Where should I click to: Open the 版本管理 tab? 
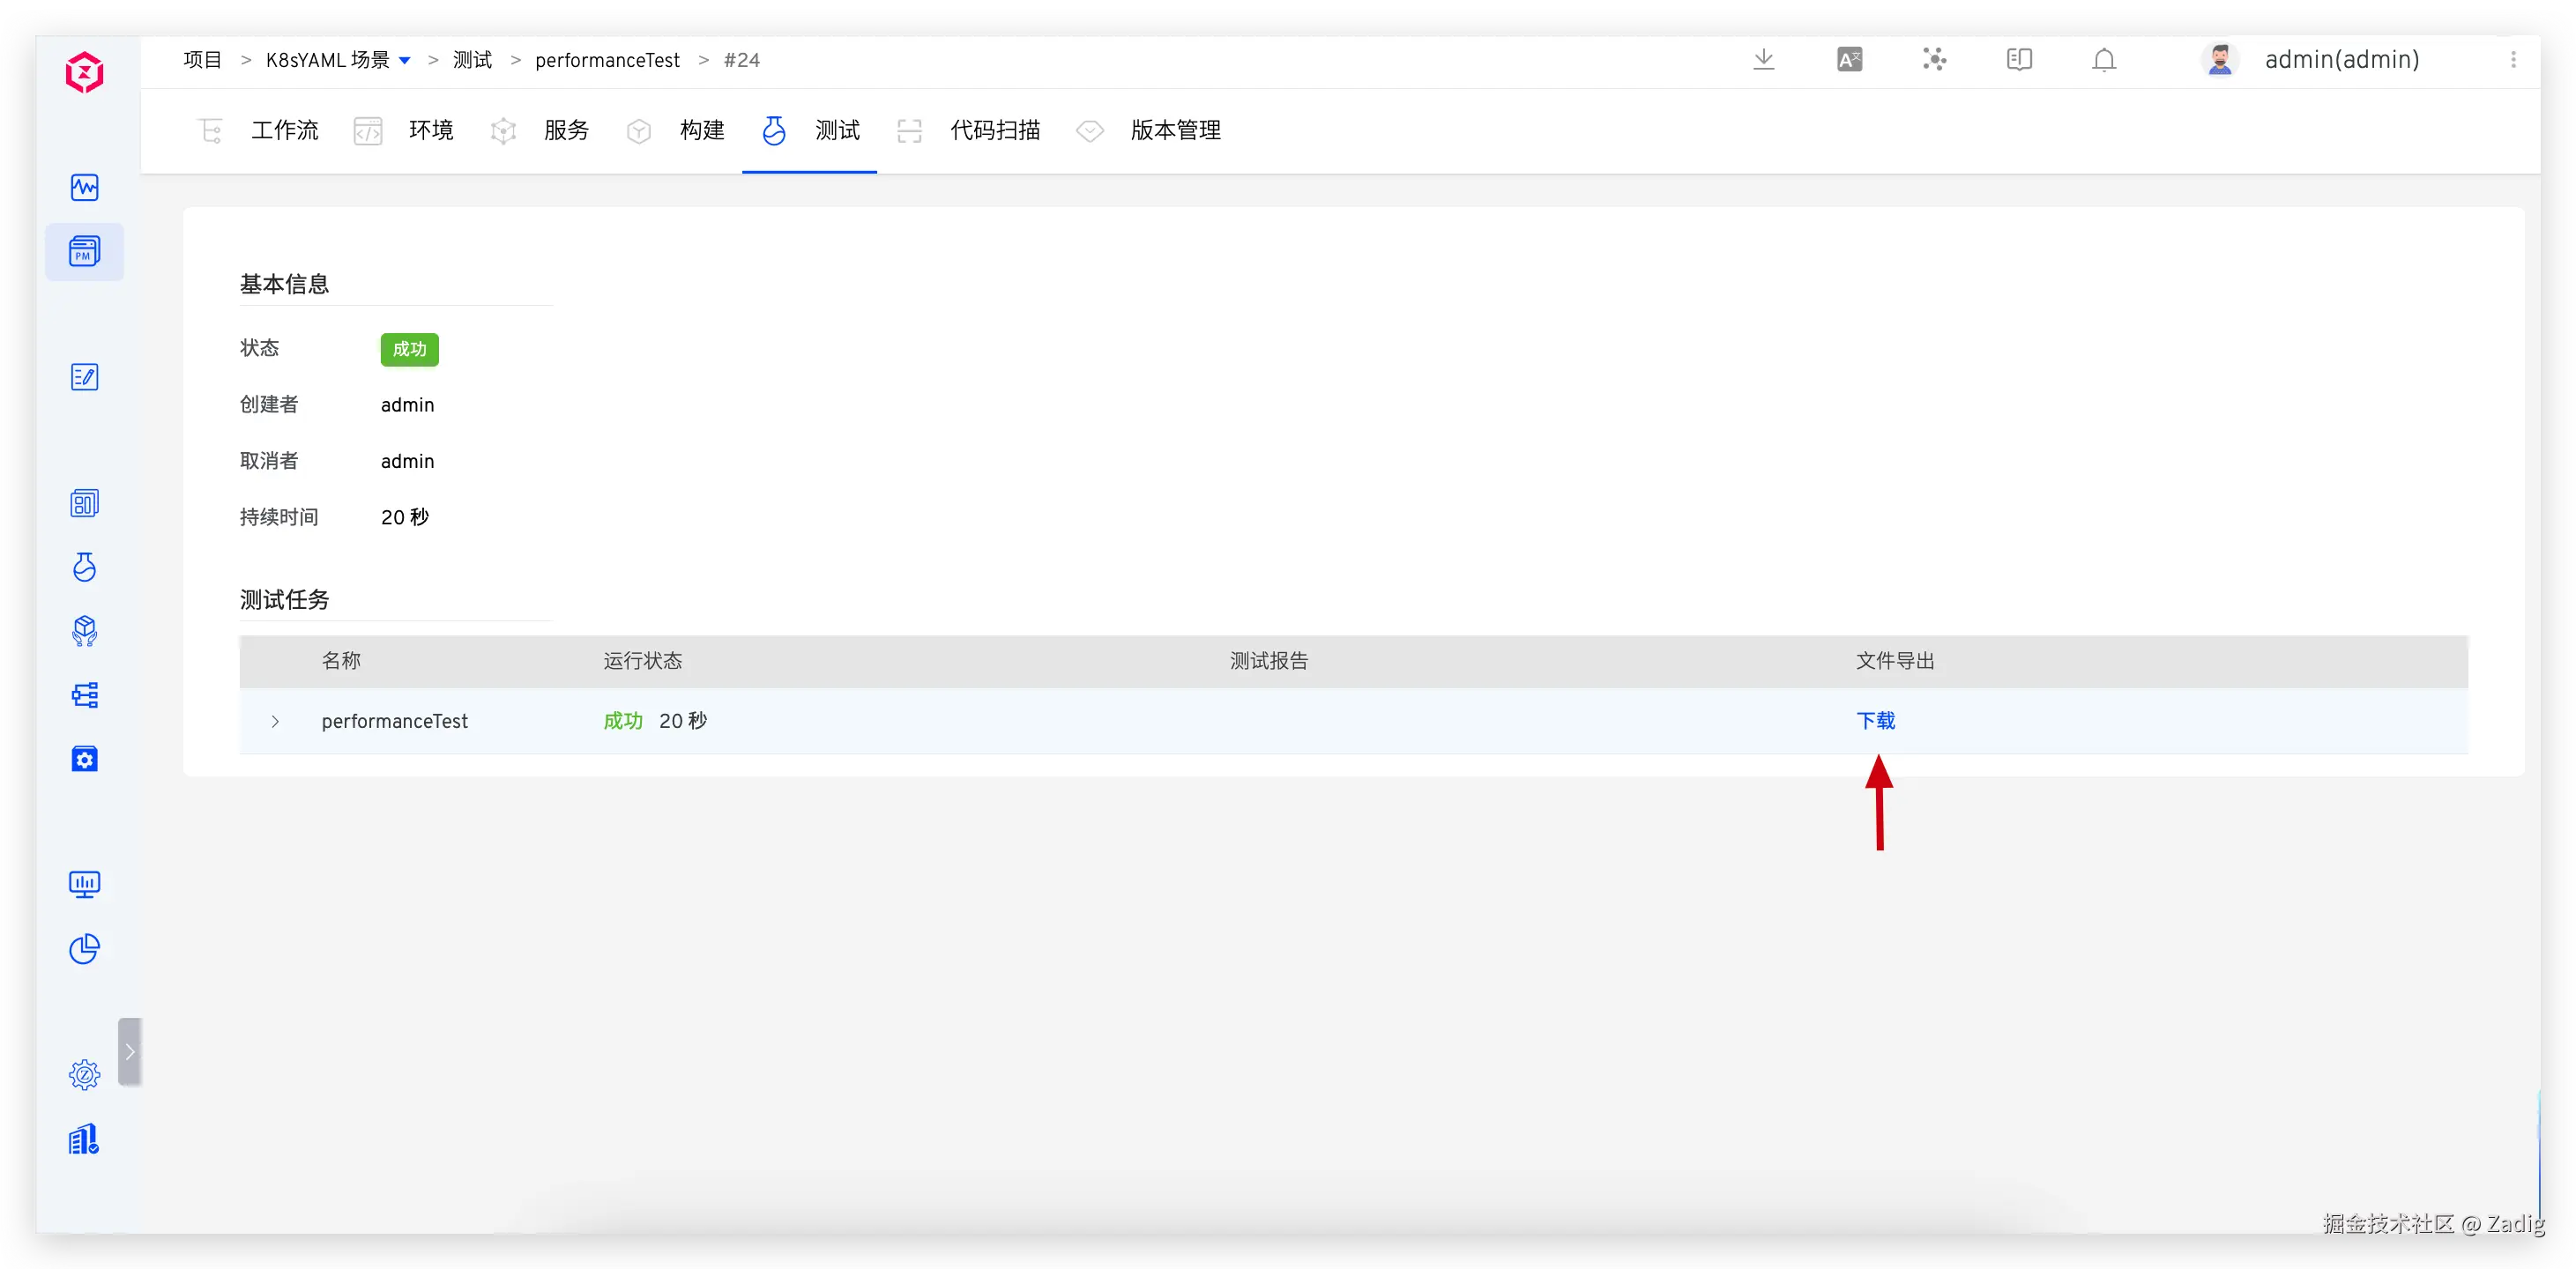[x=1175, y=130]
